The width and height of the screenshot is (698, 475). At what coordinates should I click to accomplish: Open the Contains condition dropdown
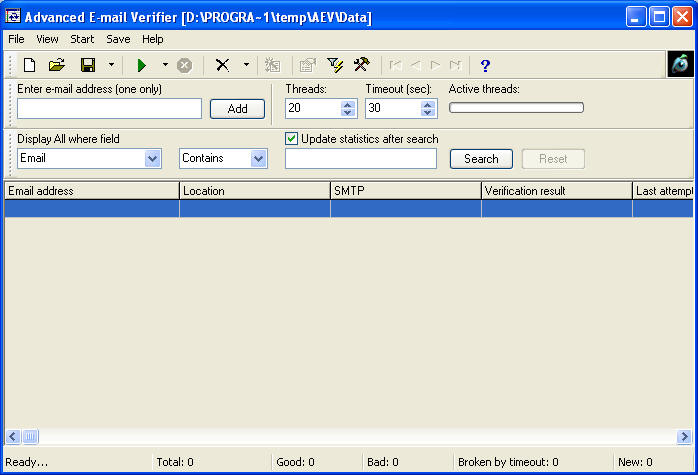coord(258,158)
